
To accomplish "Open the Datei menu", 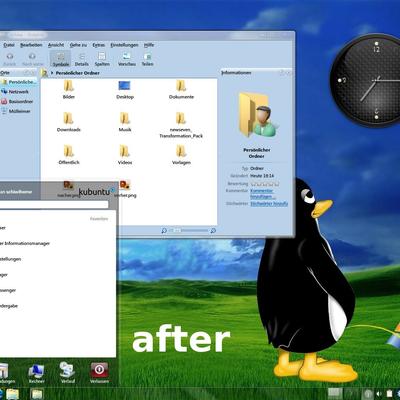I will pos(9,45).
